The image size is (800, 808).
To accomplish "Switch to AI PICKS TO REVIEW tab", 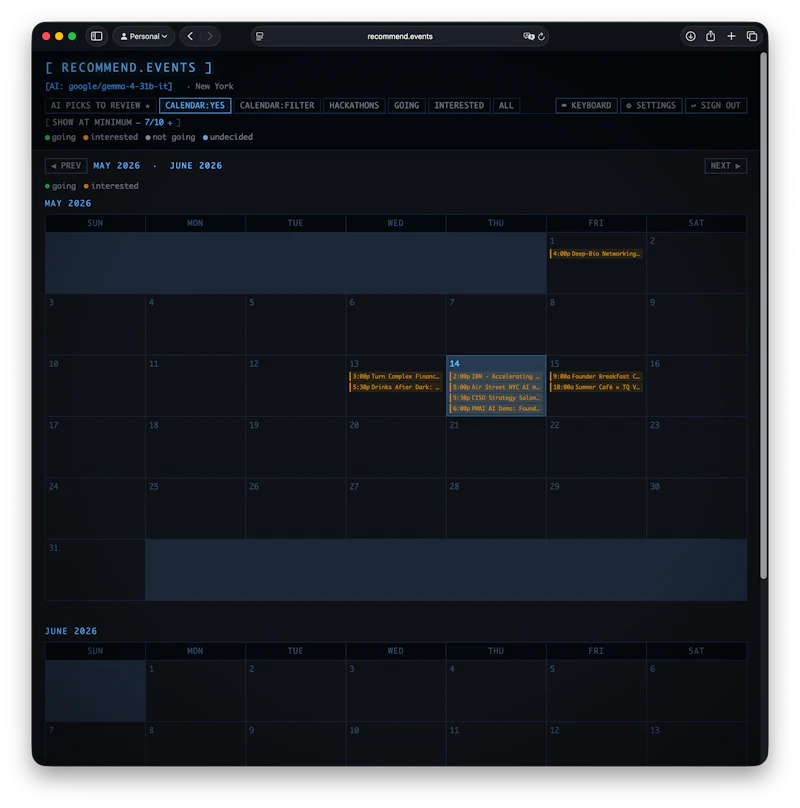I will 101,106.
